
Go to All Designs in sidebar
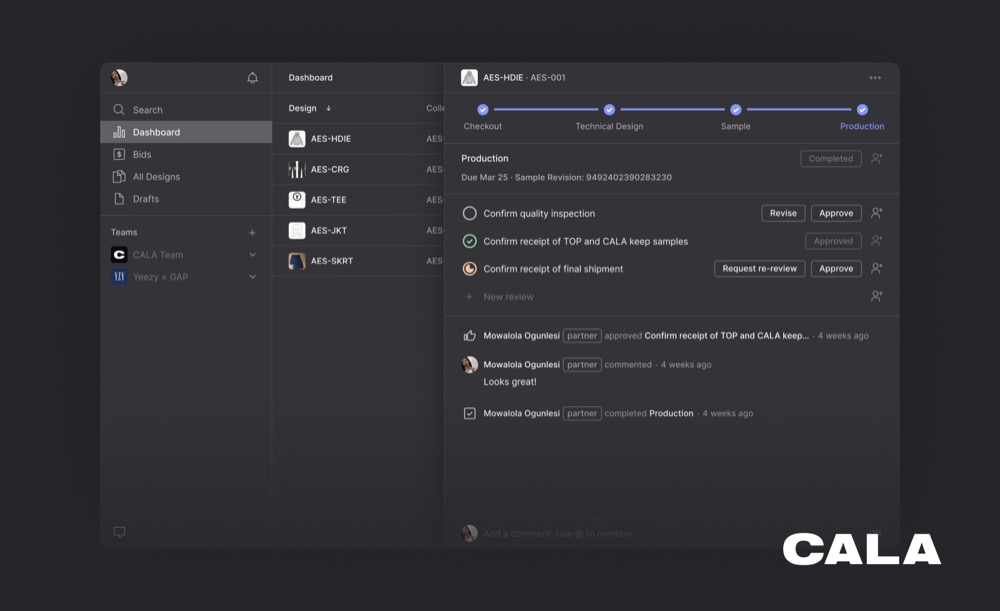[x=156, y=177]
